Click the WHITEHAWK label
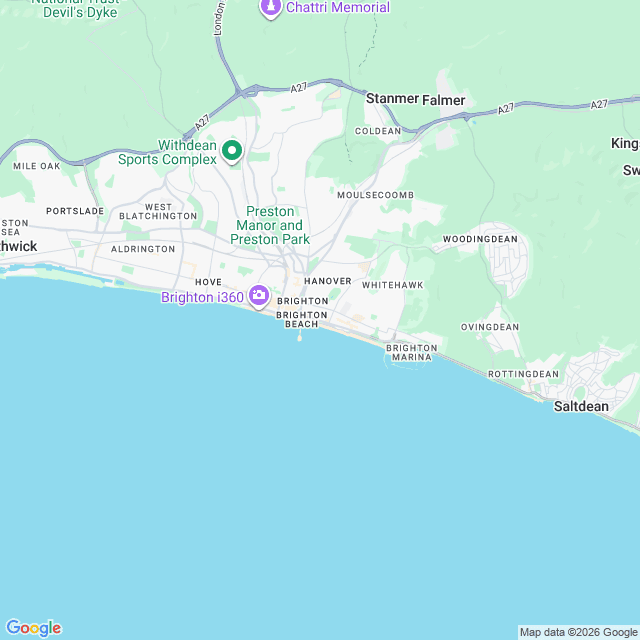Screen dimensions: 640x640 [x=393, y=285]
